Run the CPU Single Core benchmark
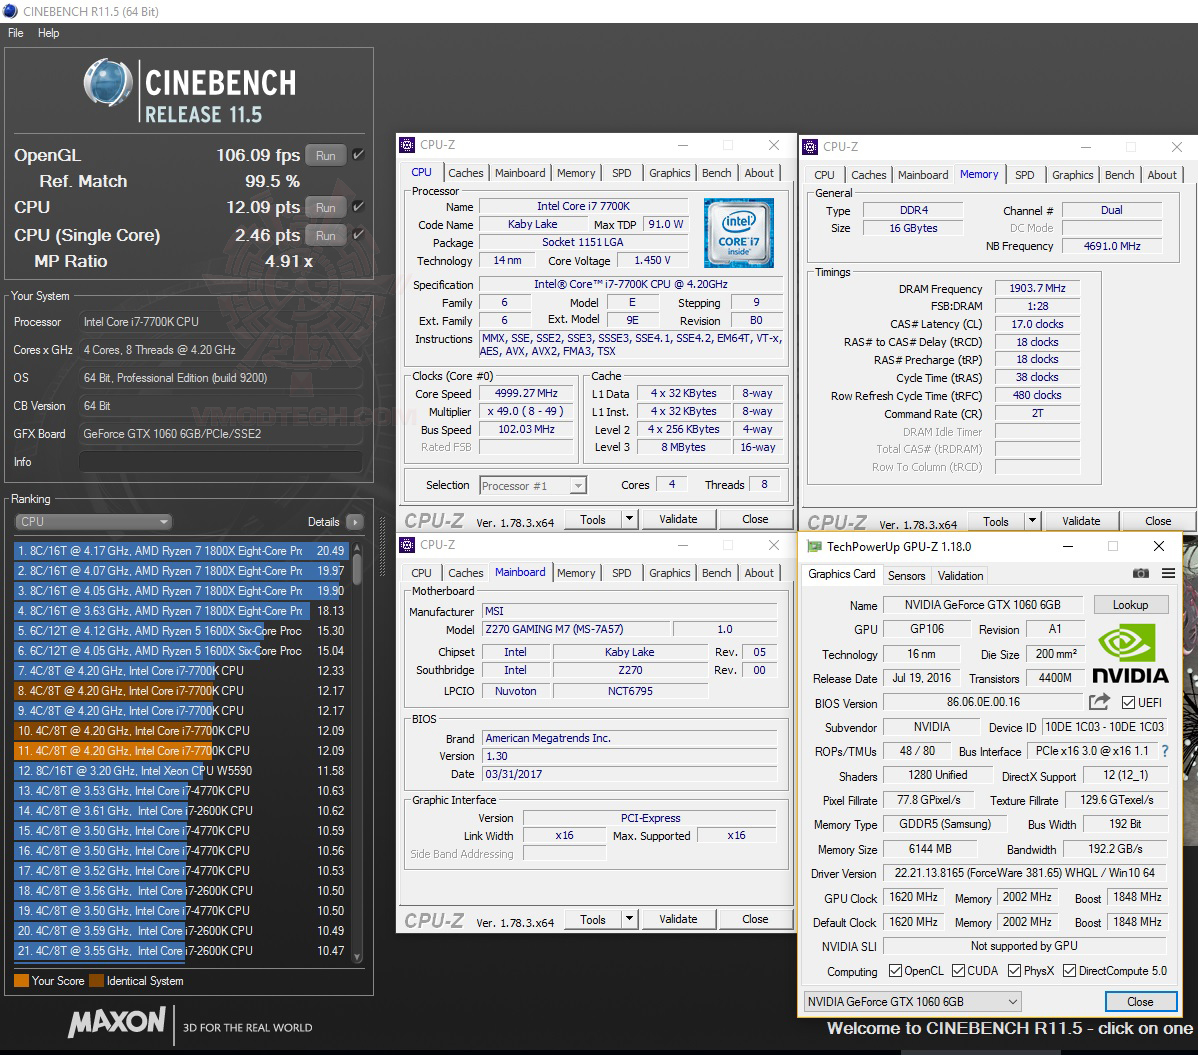 click(325, 235)
